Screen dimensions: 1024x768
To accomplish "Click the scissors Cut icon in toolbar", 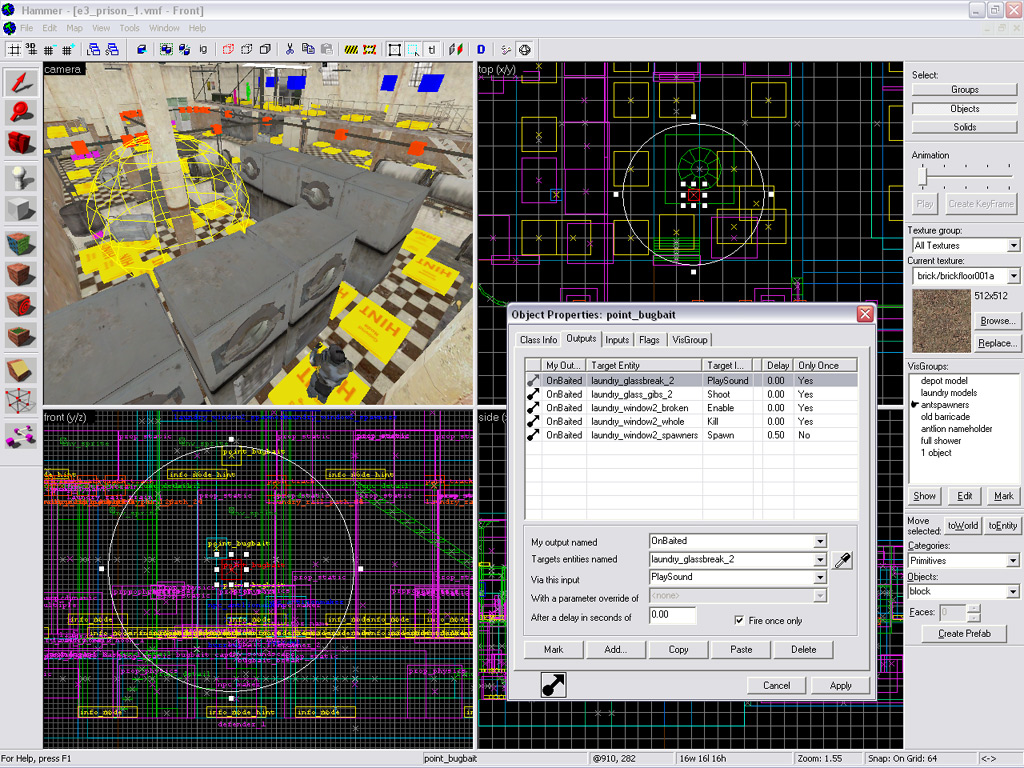I will tap(290, 49).
